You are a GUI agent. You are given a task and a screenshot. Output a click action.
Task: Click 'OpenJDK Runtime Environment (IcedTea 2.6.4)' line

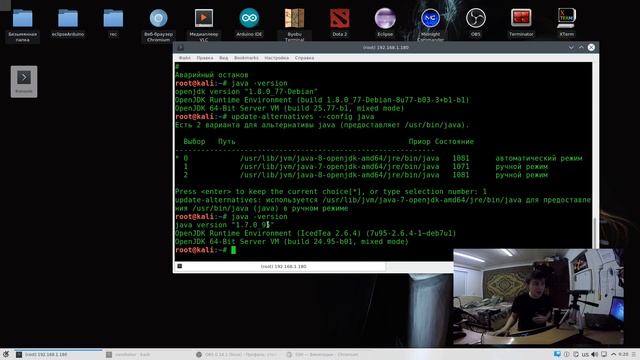(x=316, y=233)
